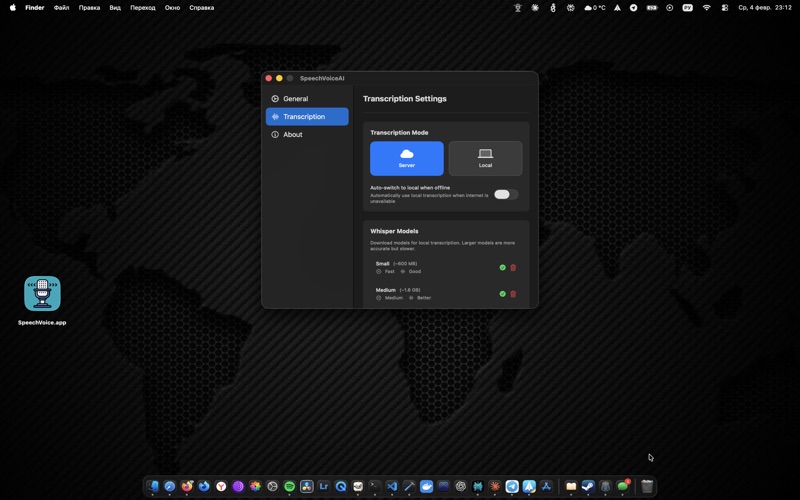This screenshot has height=500, width=800.
Task: Open Photos from the Dock
Action: tap(255, 486)
